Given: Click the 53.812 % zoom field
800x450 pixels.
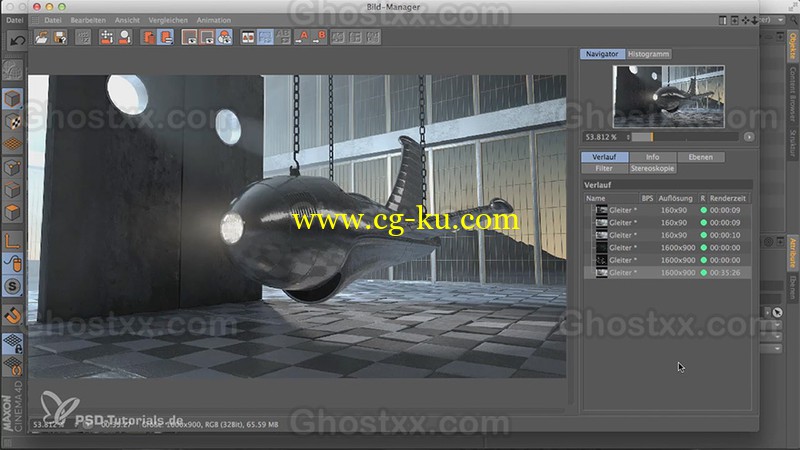Looking at the screenshot, I should pyautogui.click(x=604, y=137).
